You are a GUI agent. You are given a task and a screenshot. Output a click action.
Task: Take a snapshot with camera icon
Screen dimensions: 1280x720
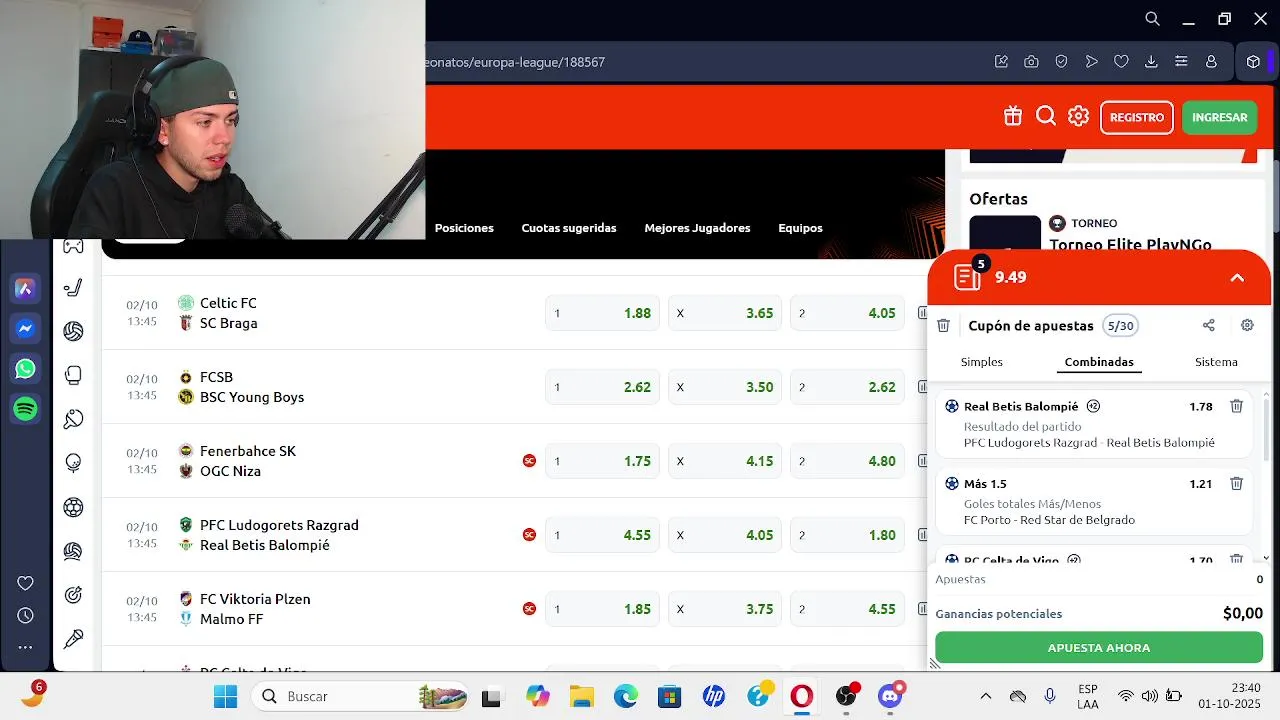1031,62
